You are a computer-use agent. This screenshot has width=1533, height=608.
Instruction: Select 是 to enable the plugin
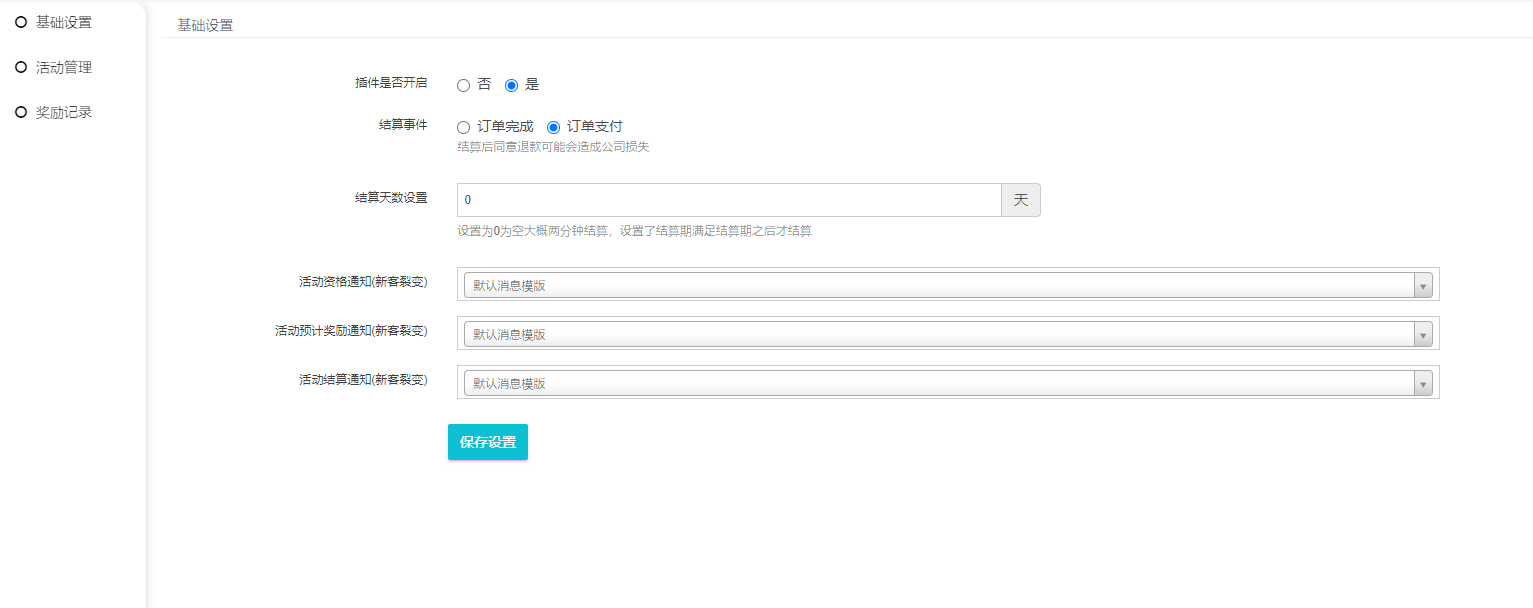pos(511,85)
